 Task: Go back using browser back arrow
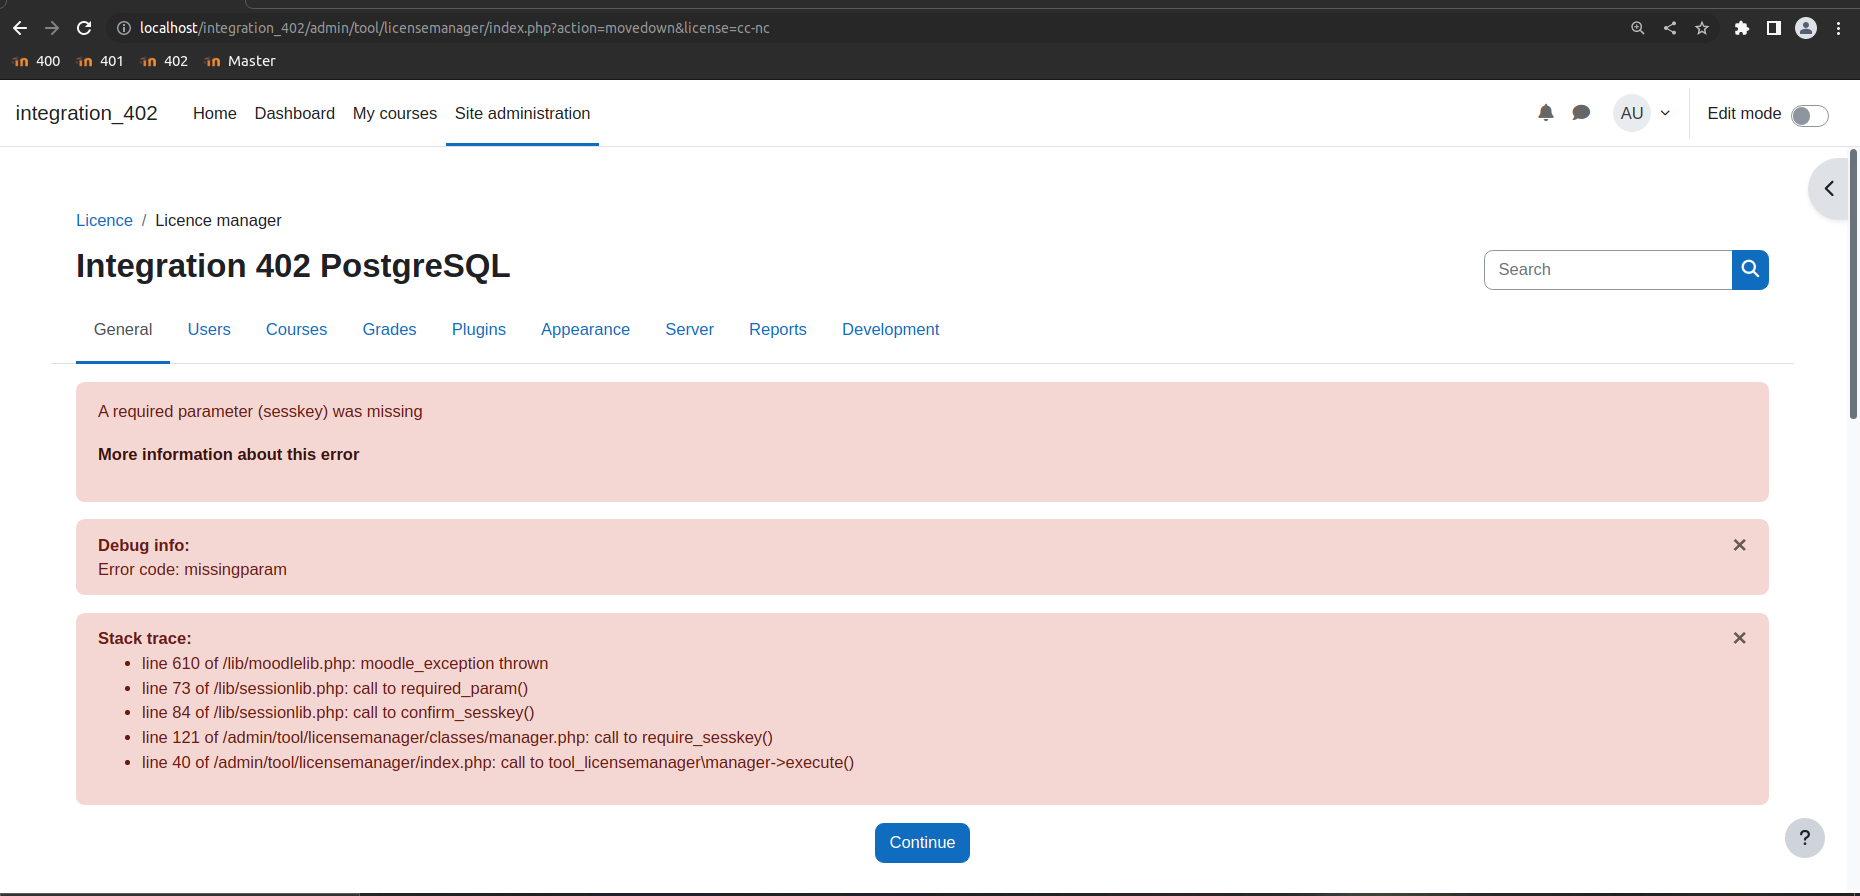point(20,28)
